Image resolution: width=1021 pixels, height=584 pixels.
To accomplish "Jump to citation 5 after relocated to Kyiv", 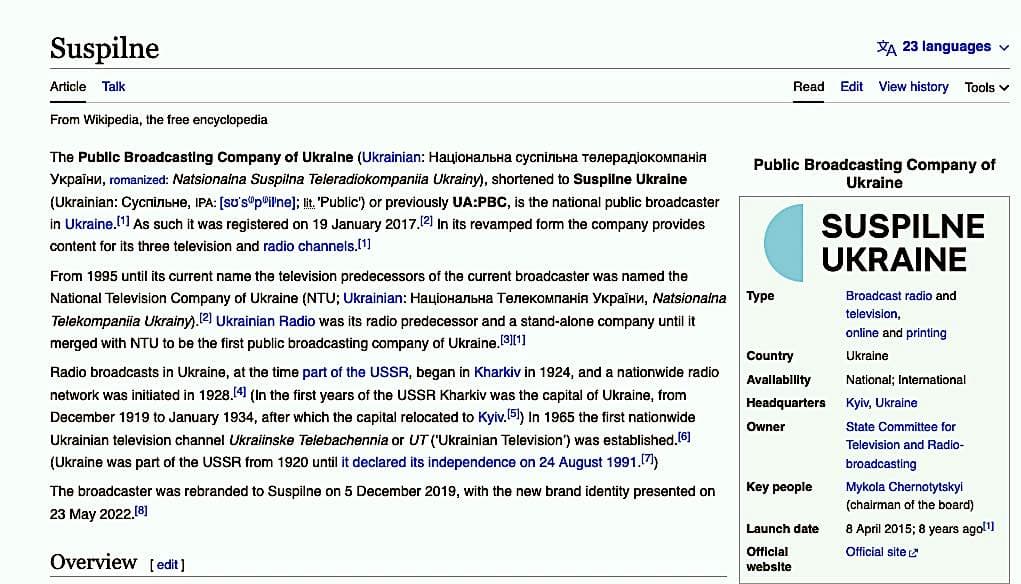I will click(513, 413).
